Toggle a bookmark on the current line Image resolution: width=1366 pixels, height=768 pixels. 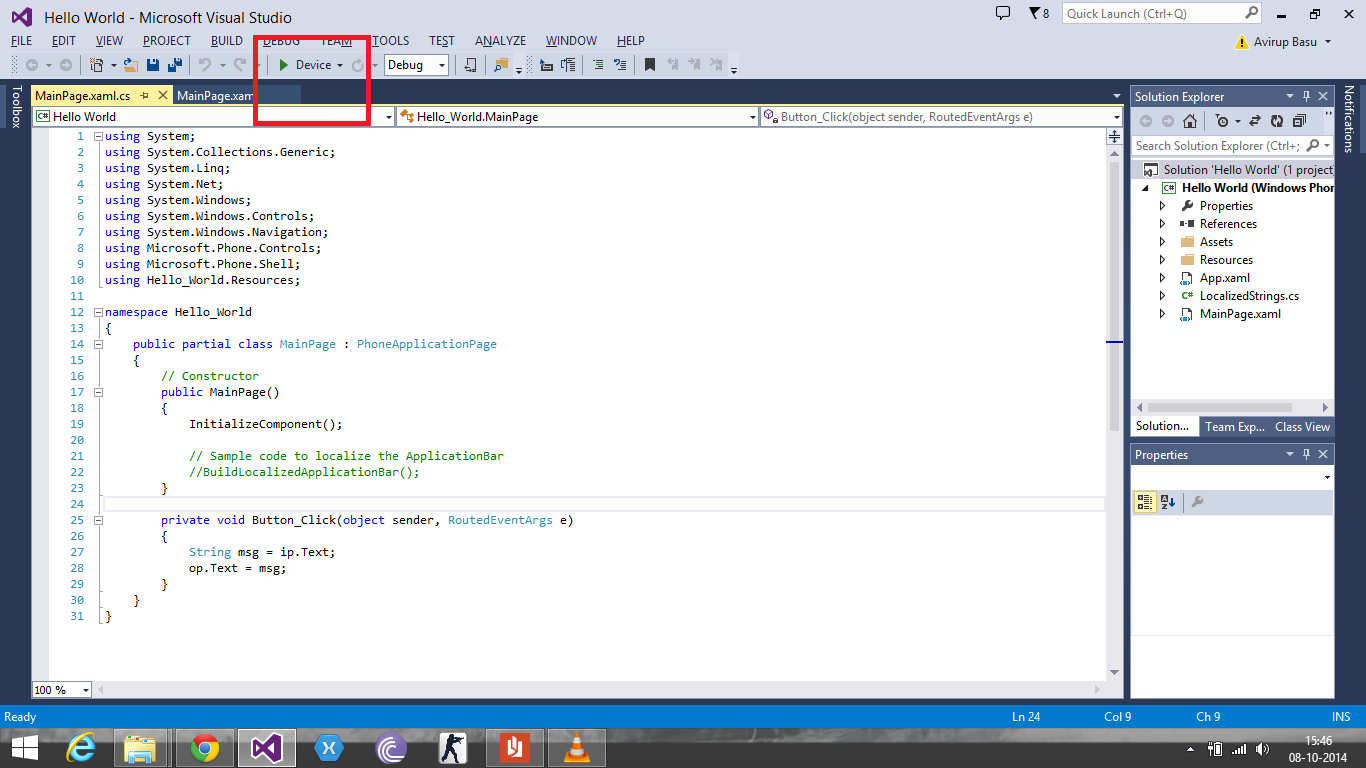pos(649,65)
